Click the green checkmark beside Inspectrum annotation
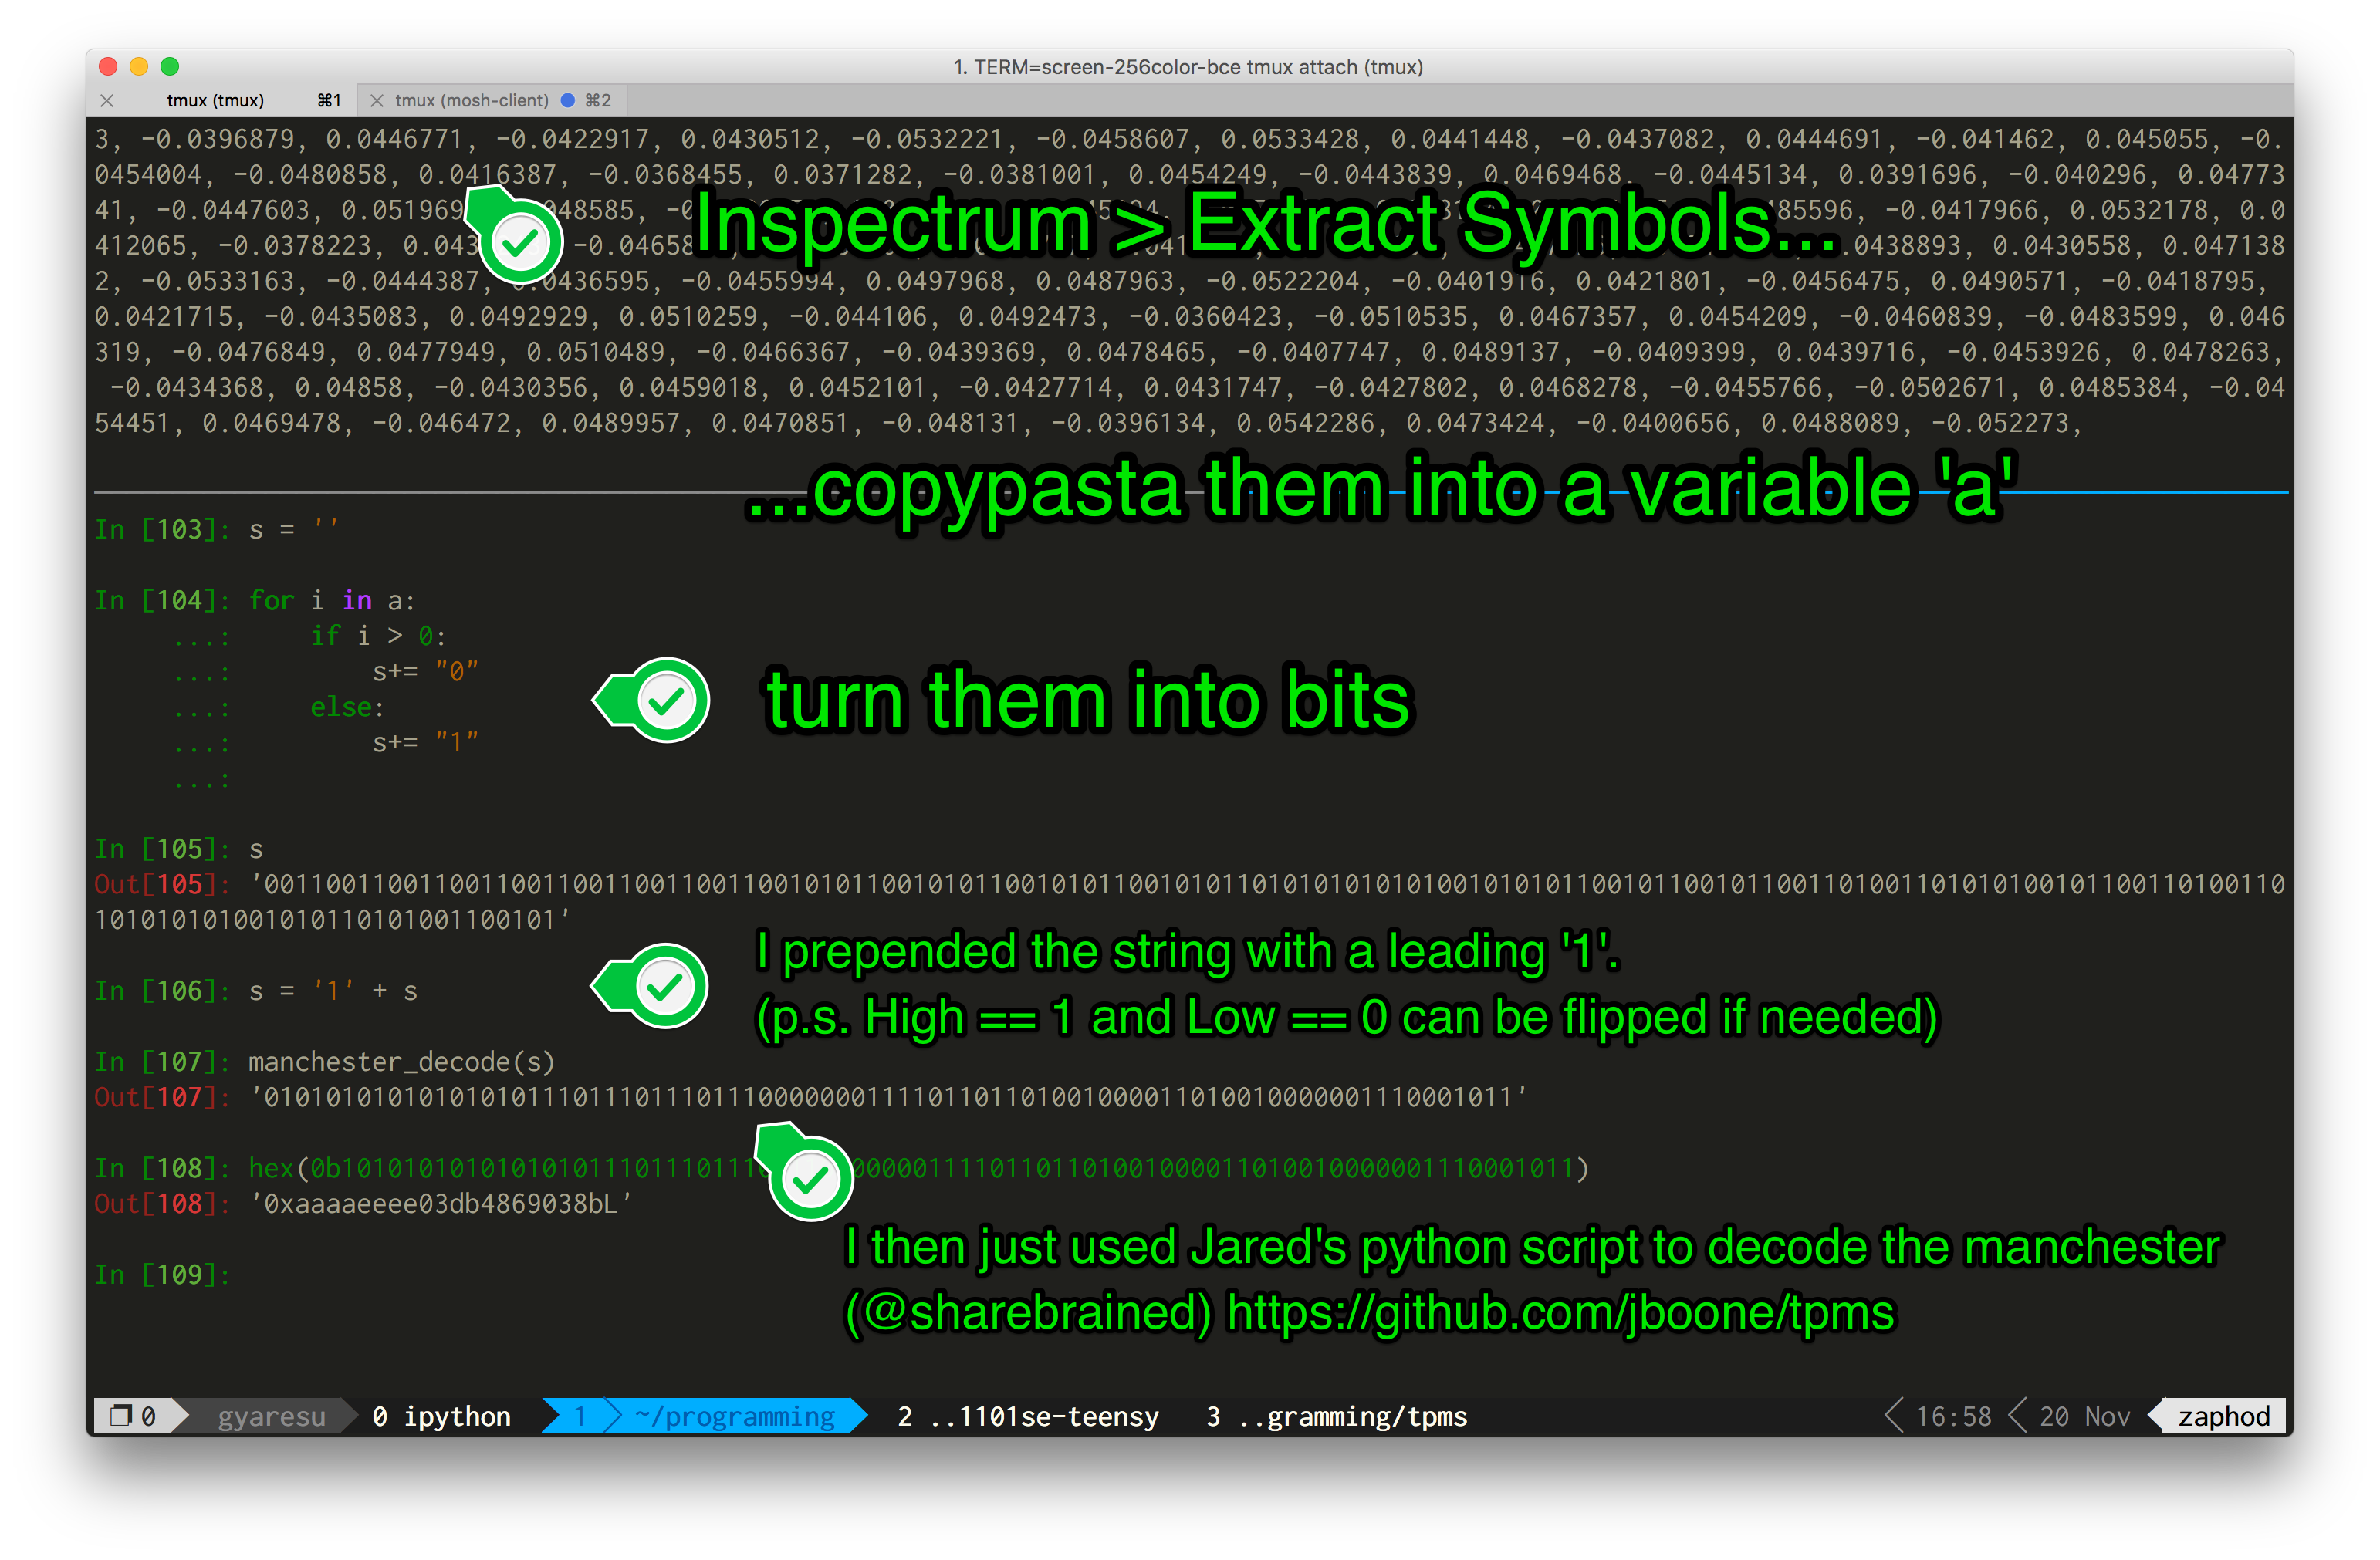The image size is (2380, 1560). pyautogui.click(x=520, y=241)
